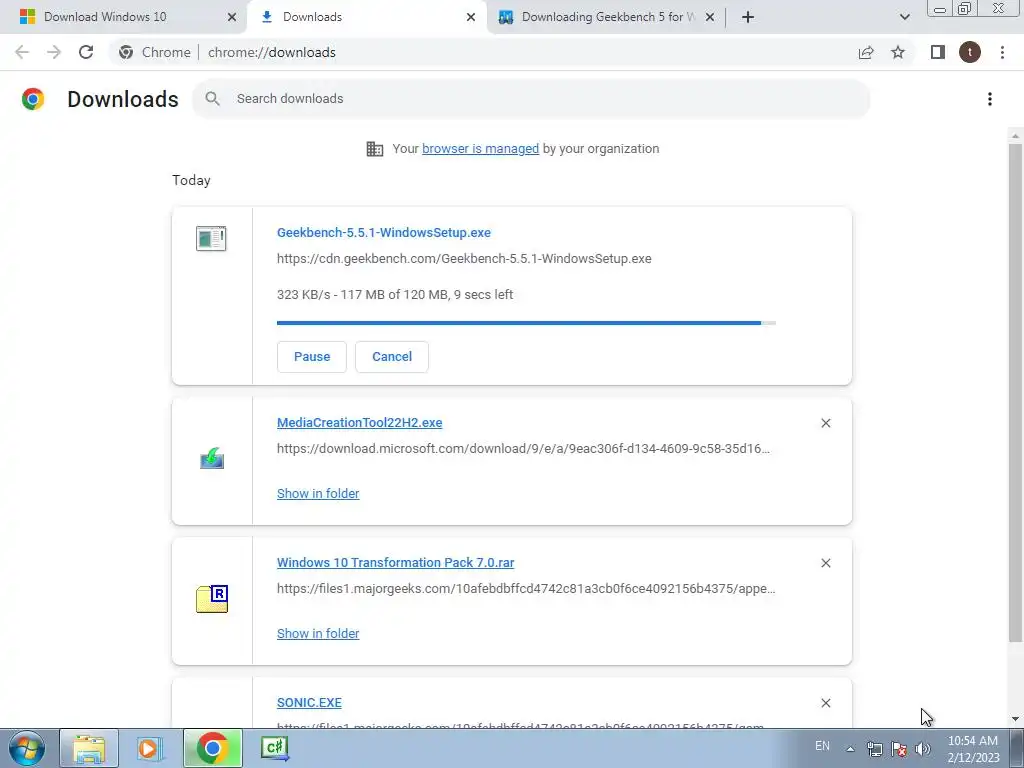The image size is (1024, 768).
Task: Open the Action Center flag icon
Action: point(899,748)
